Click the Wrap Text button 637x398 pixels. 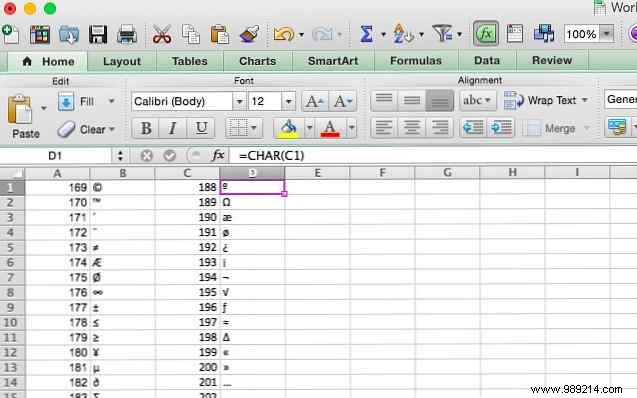pos(546,100)
